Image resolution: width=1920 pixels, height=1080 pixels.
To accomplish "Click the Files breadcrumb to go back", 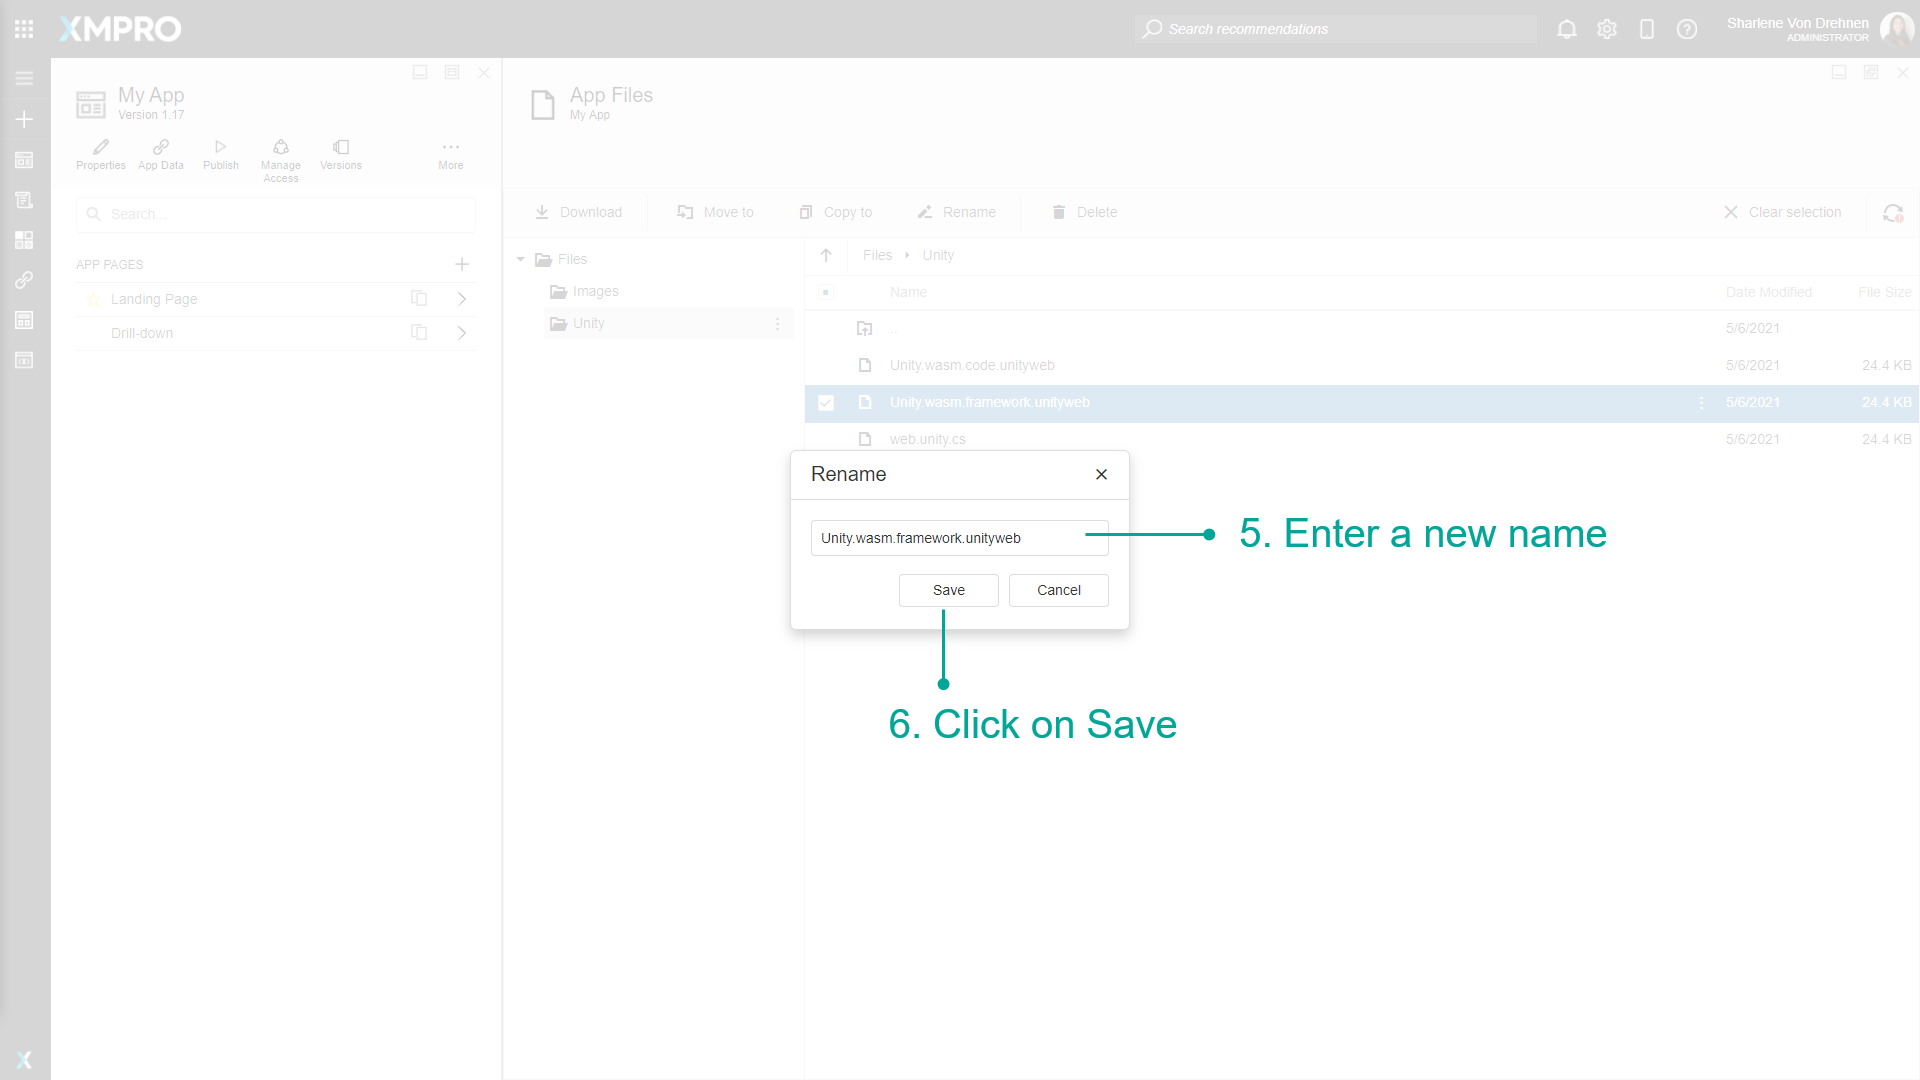I will (877, 255).
